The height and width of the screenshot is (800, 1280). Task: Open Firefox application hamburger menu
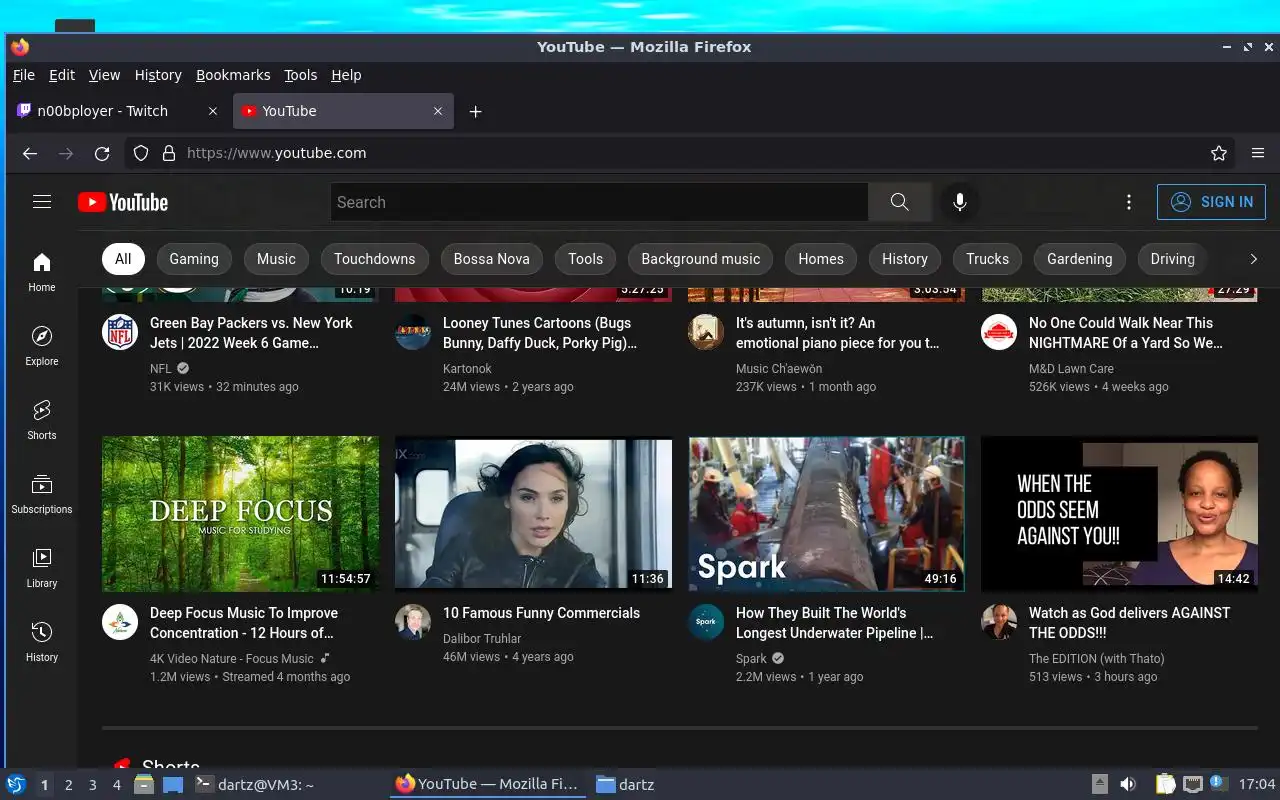[x=1258, y=153]
